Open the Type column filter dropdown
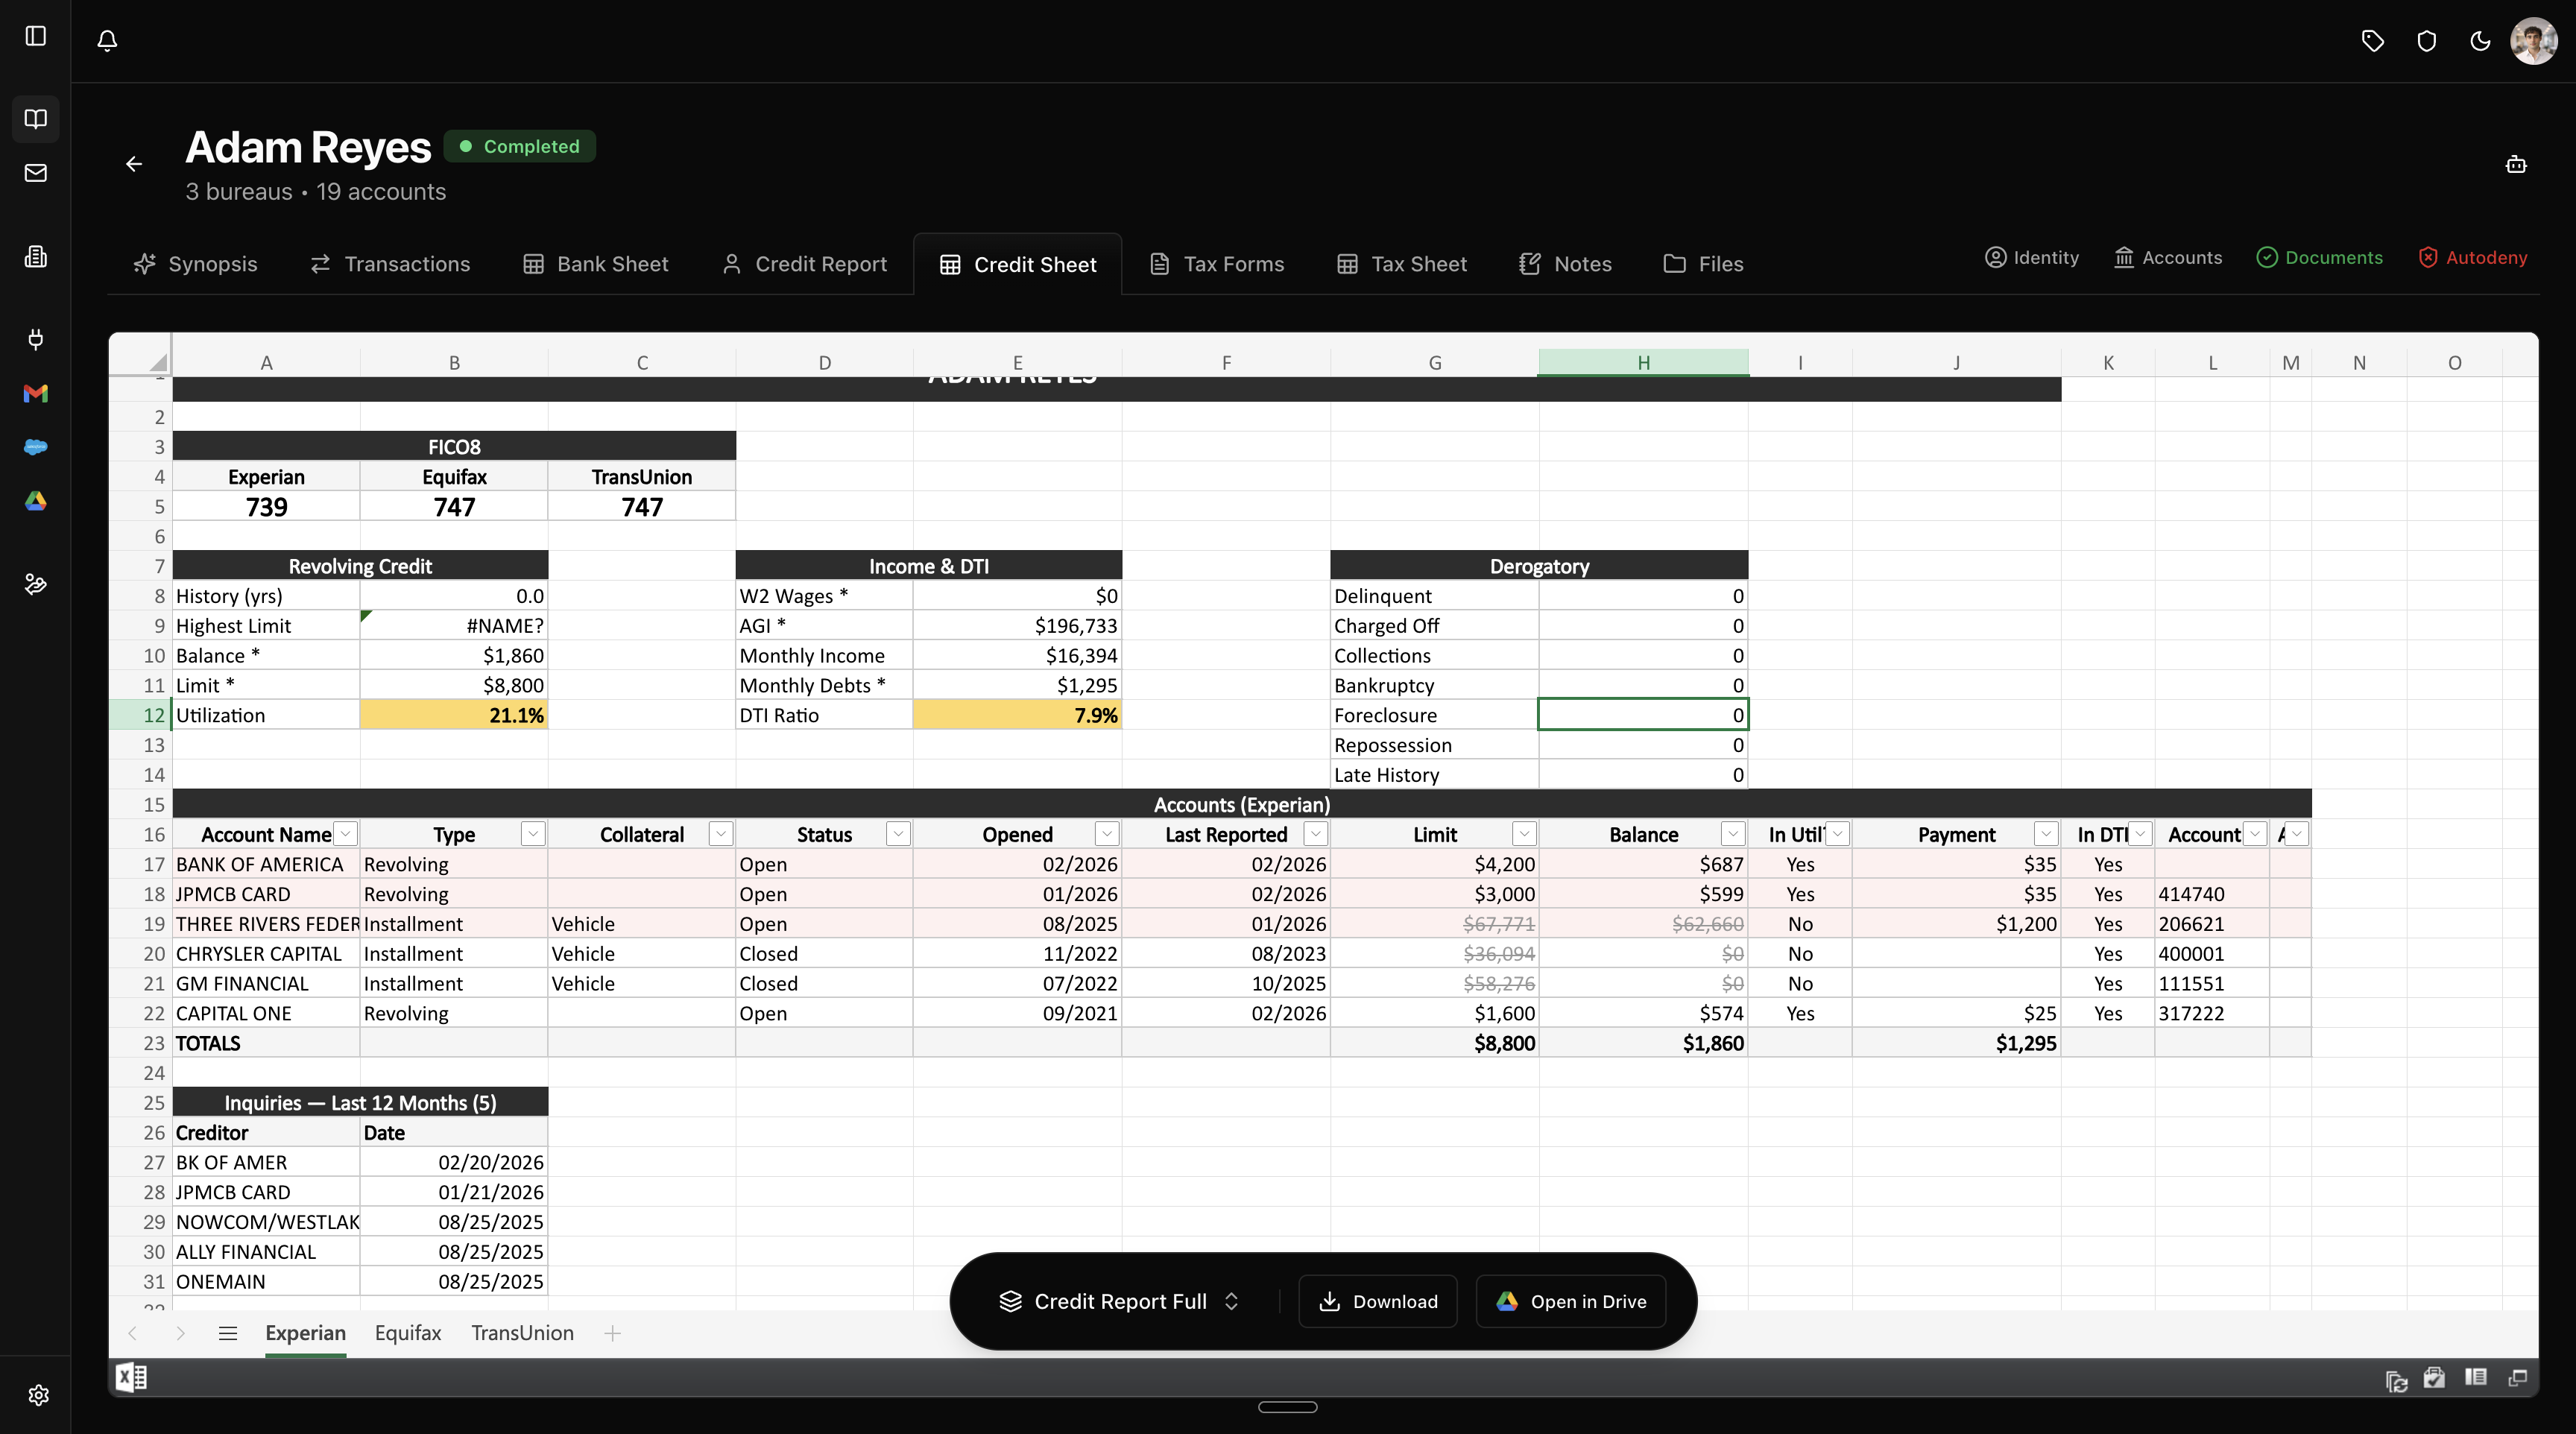The image size is (2576, 1434). point(532,833)
